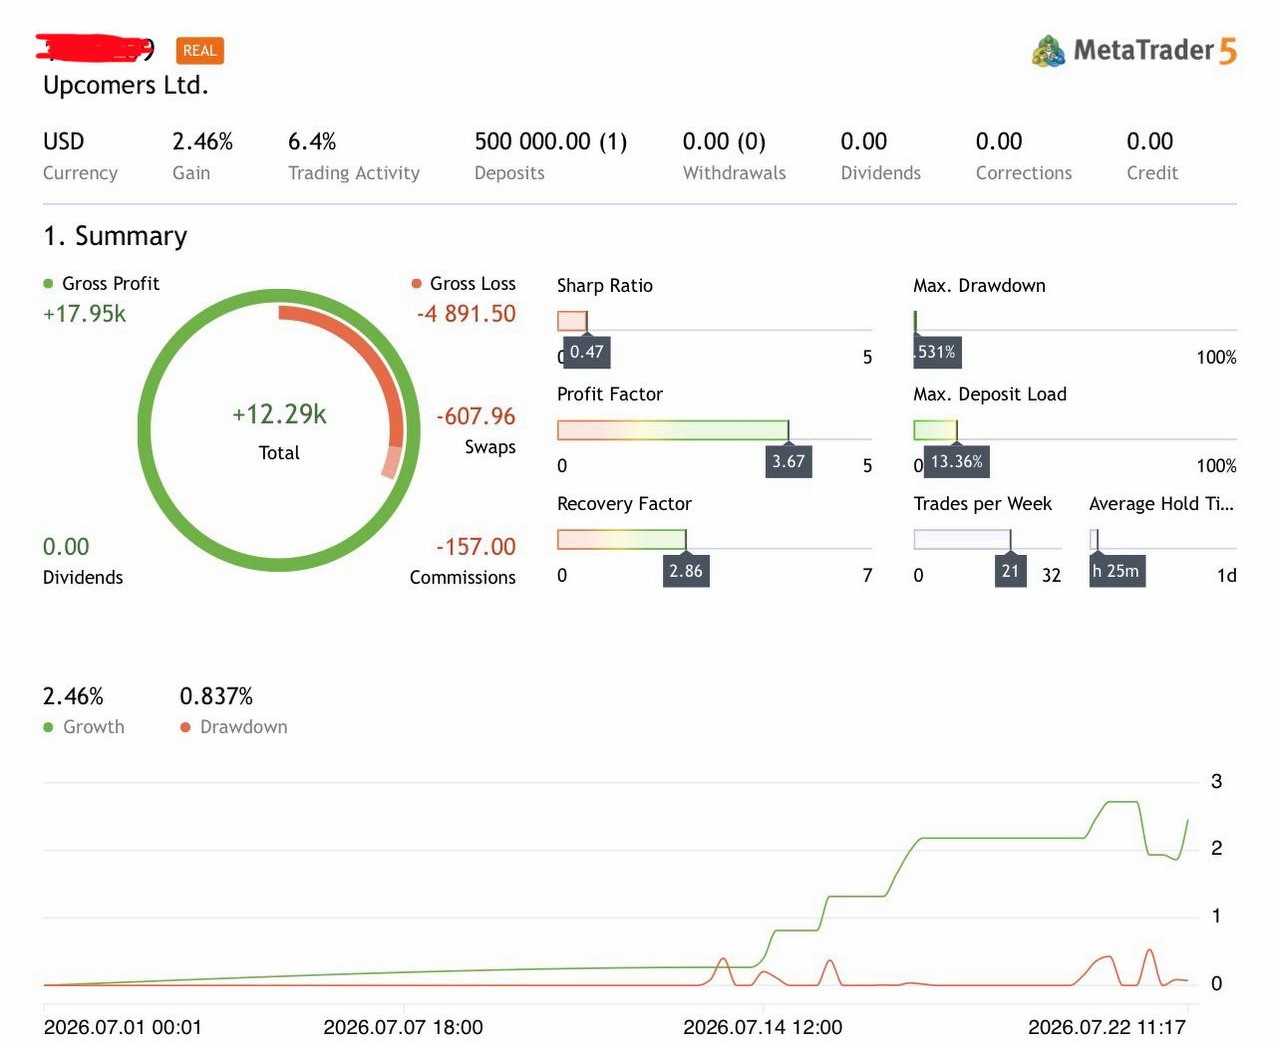The image size is (1277, 1047).
Task: Click the Average Hold Time marker
Action: click(1117, 571)
